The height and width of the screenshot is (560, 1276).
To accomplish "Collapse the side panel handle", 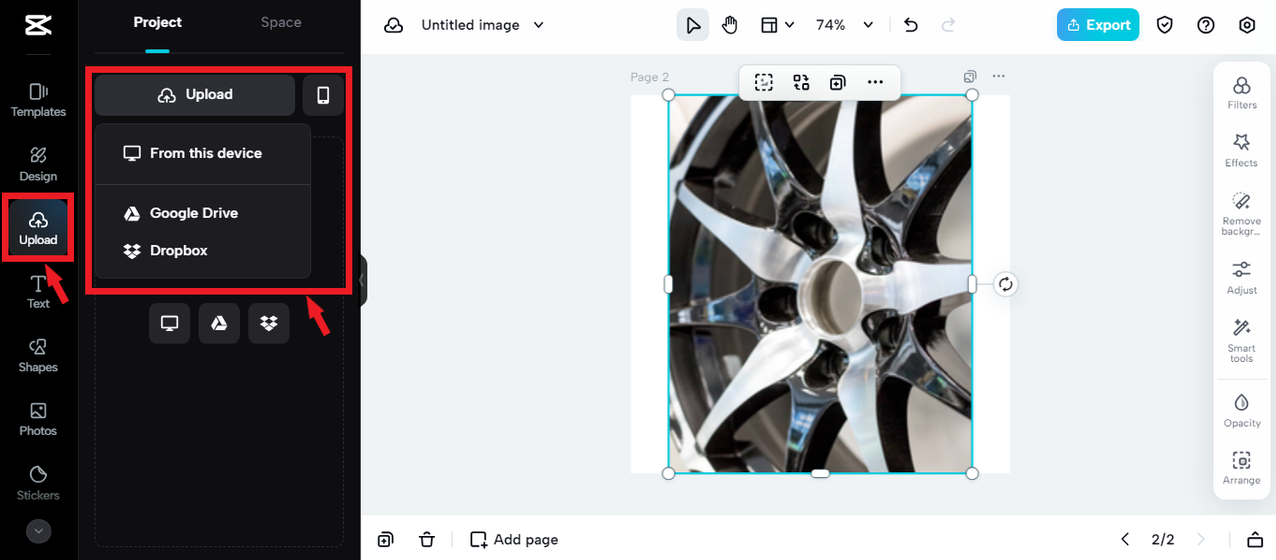I will click(363, 280).
